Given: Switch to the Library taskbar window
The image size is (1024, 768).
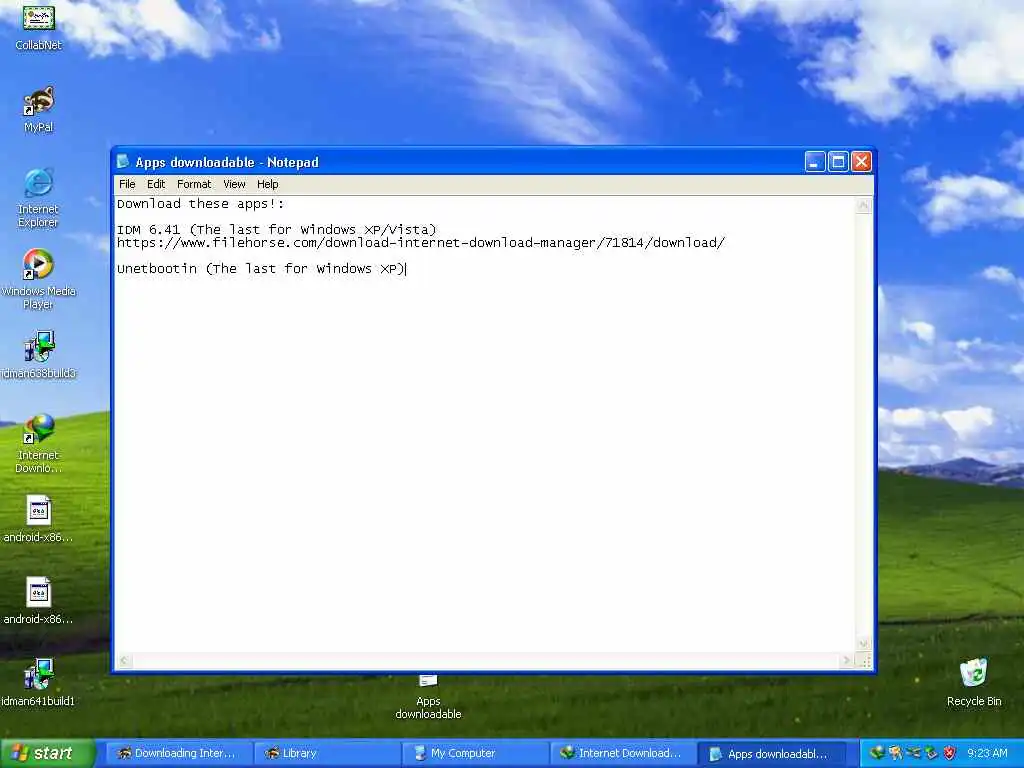Looking at the screenshot, I should [x=326, y=753].
